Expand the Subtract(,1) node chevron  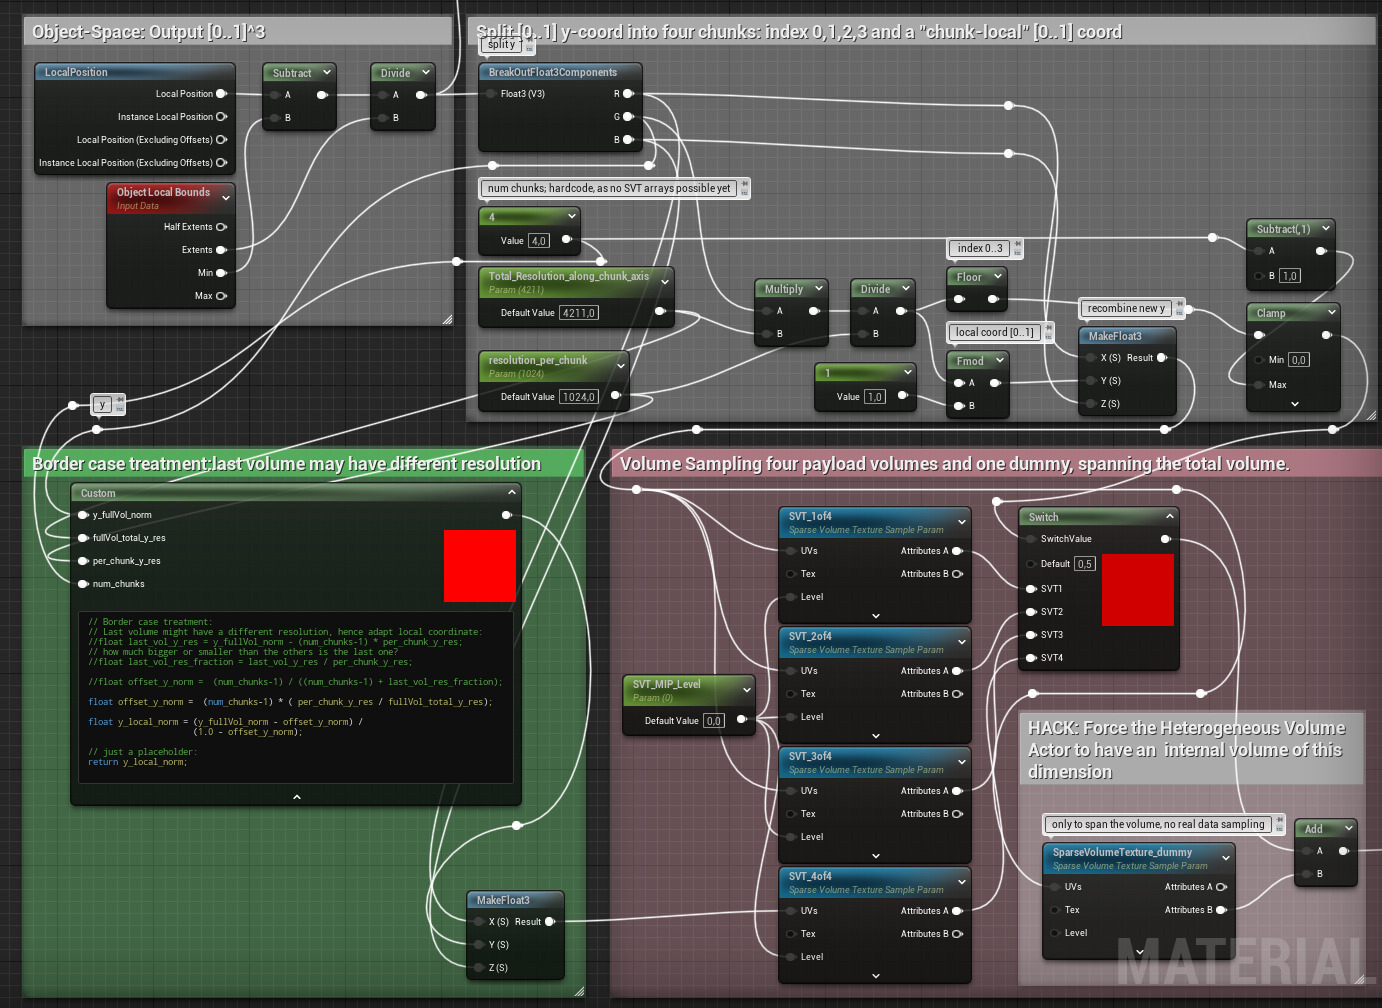coord(1325,228)
